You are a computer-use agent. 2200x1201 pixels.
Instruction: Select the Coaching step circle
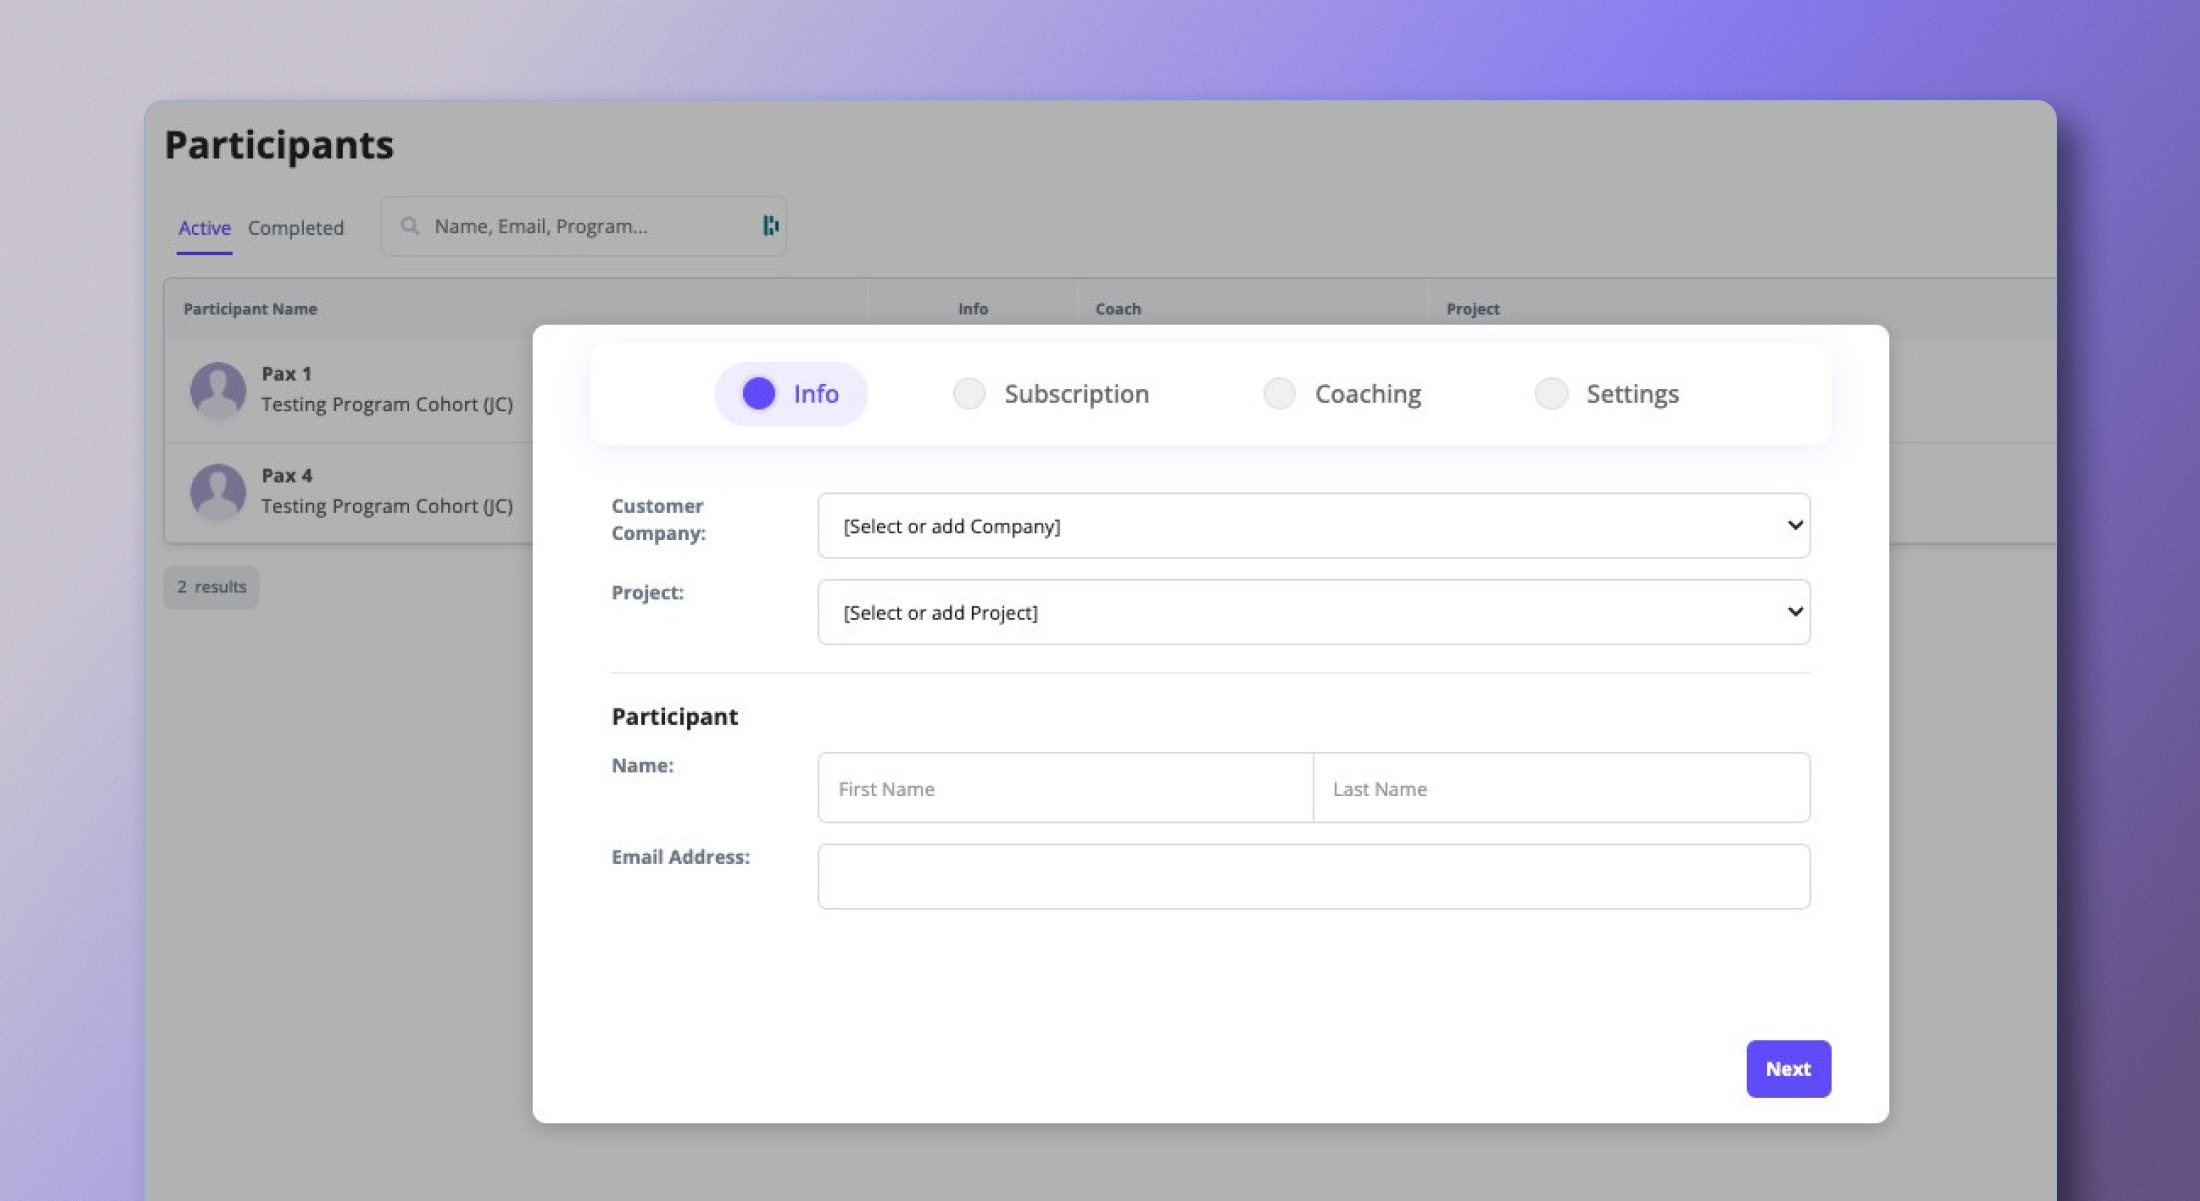click(1279, 393)
